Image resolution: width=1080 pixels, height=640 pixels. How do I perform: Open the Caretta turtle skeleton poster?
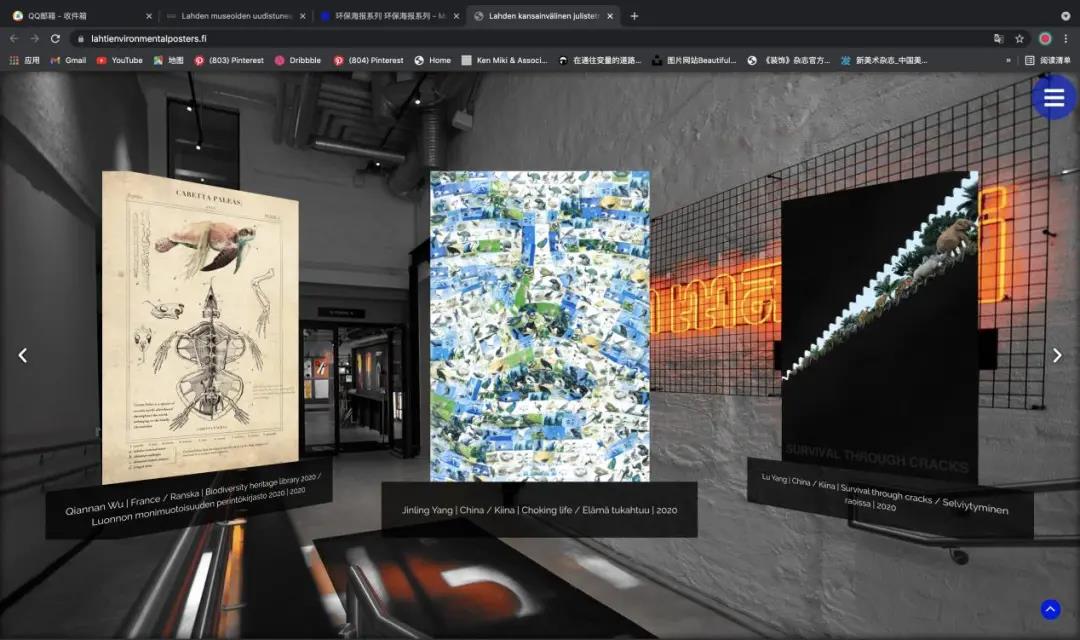[x=200, y=327]
